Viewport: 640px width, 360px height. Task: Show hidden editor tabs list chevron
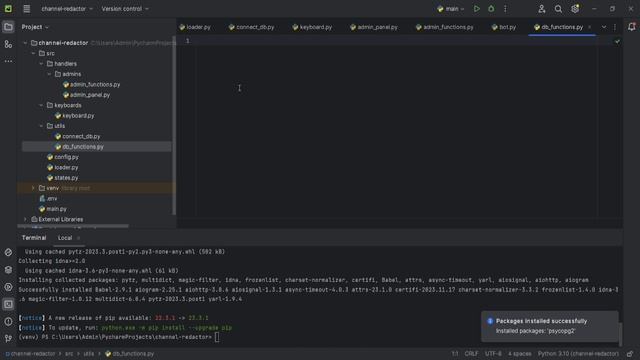[x=604, y=27]
